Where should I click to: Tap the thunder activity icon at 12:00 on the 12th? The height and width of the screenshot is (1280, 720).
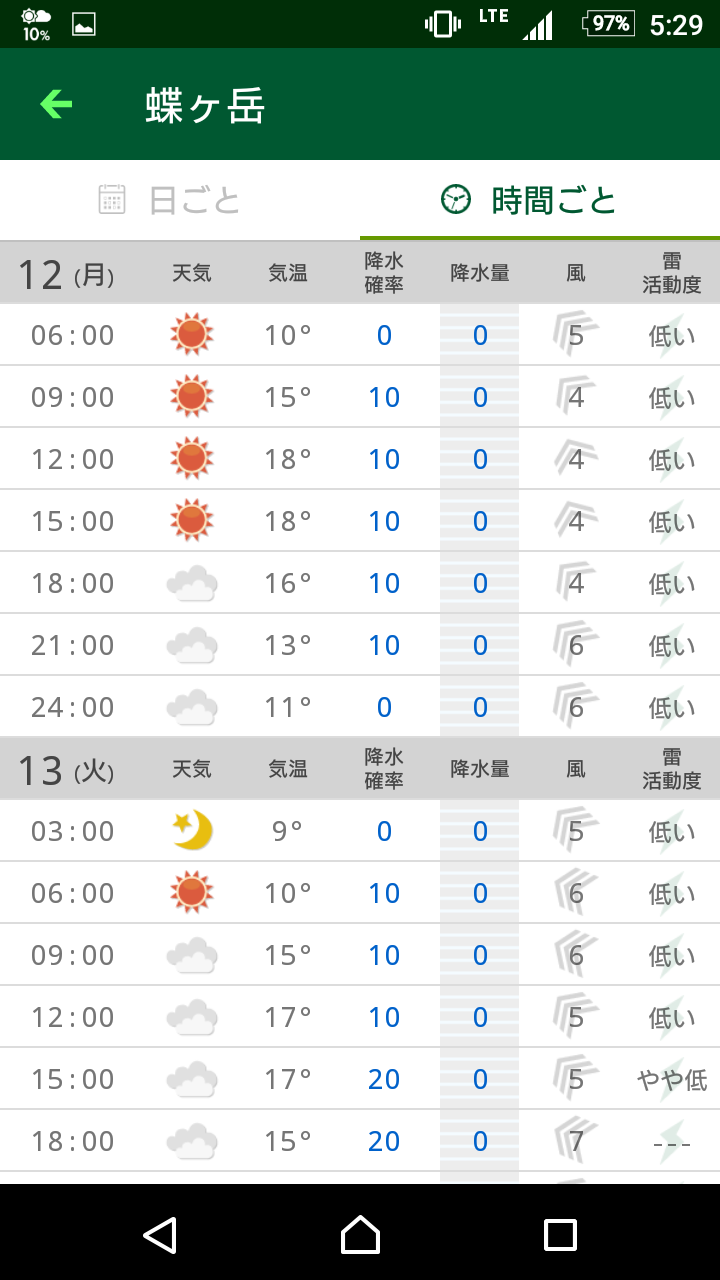click(672, 459)
